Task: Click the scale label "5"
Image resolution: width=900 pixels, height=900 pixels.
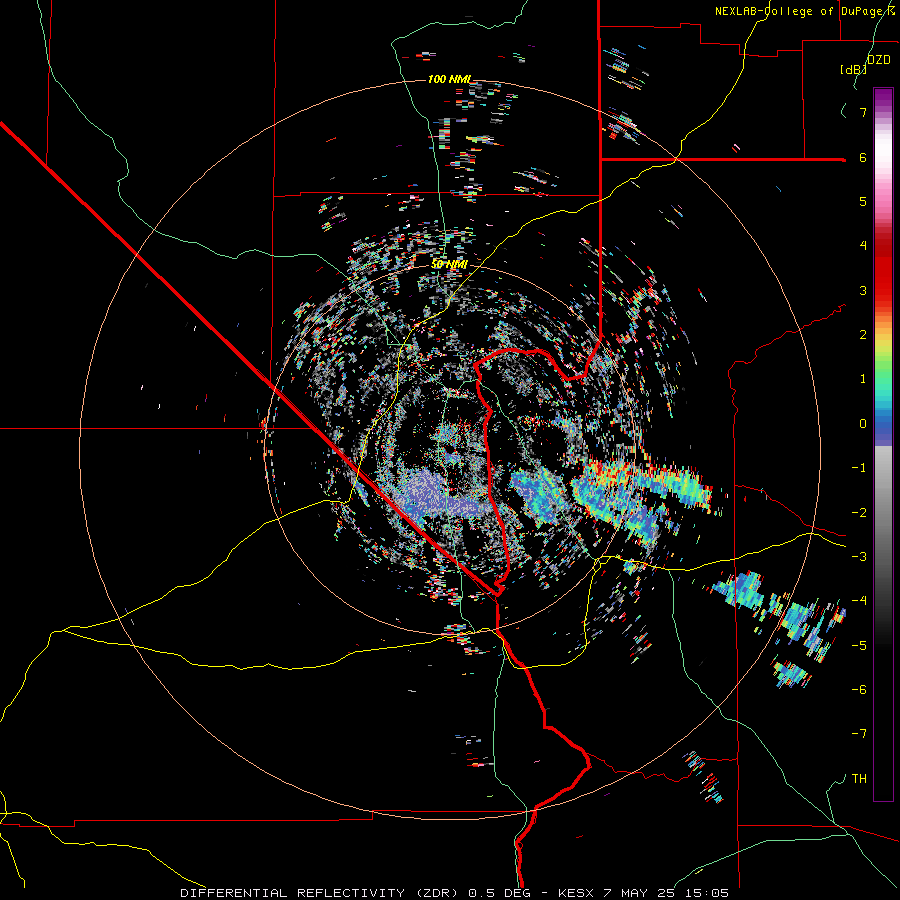Action: click(863, 201)
